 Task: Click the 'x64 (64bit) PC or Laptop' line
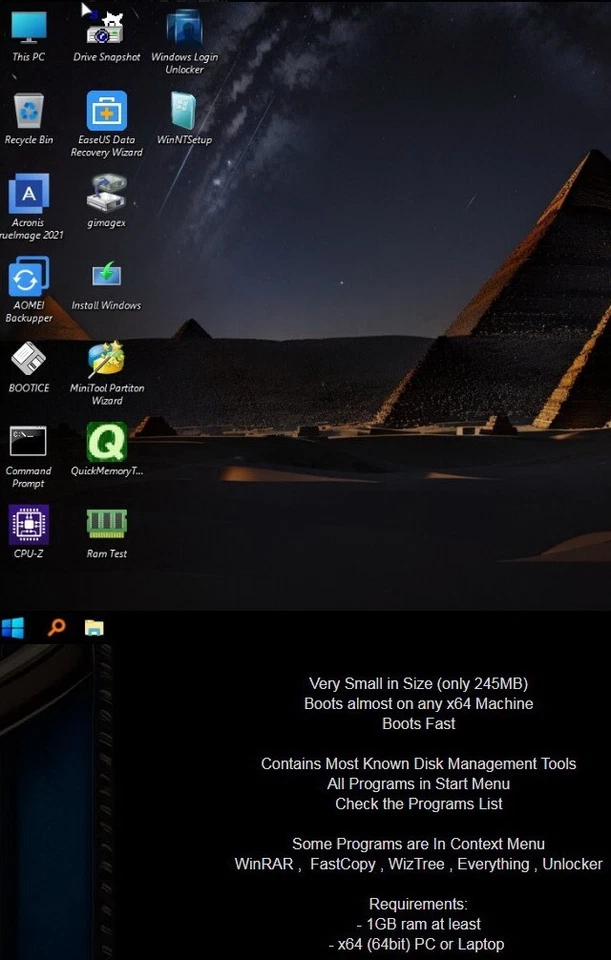(421, 944)
